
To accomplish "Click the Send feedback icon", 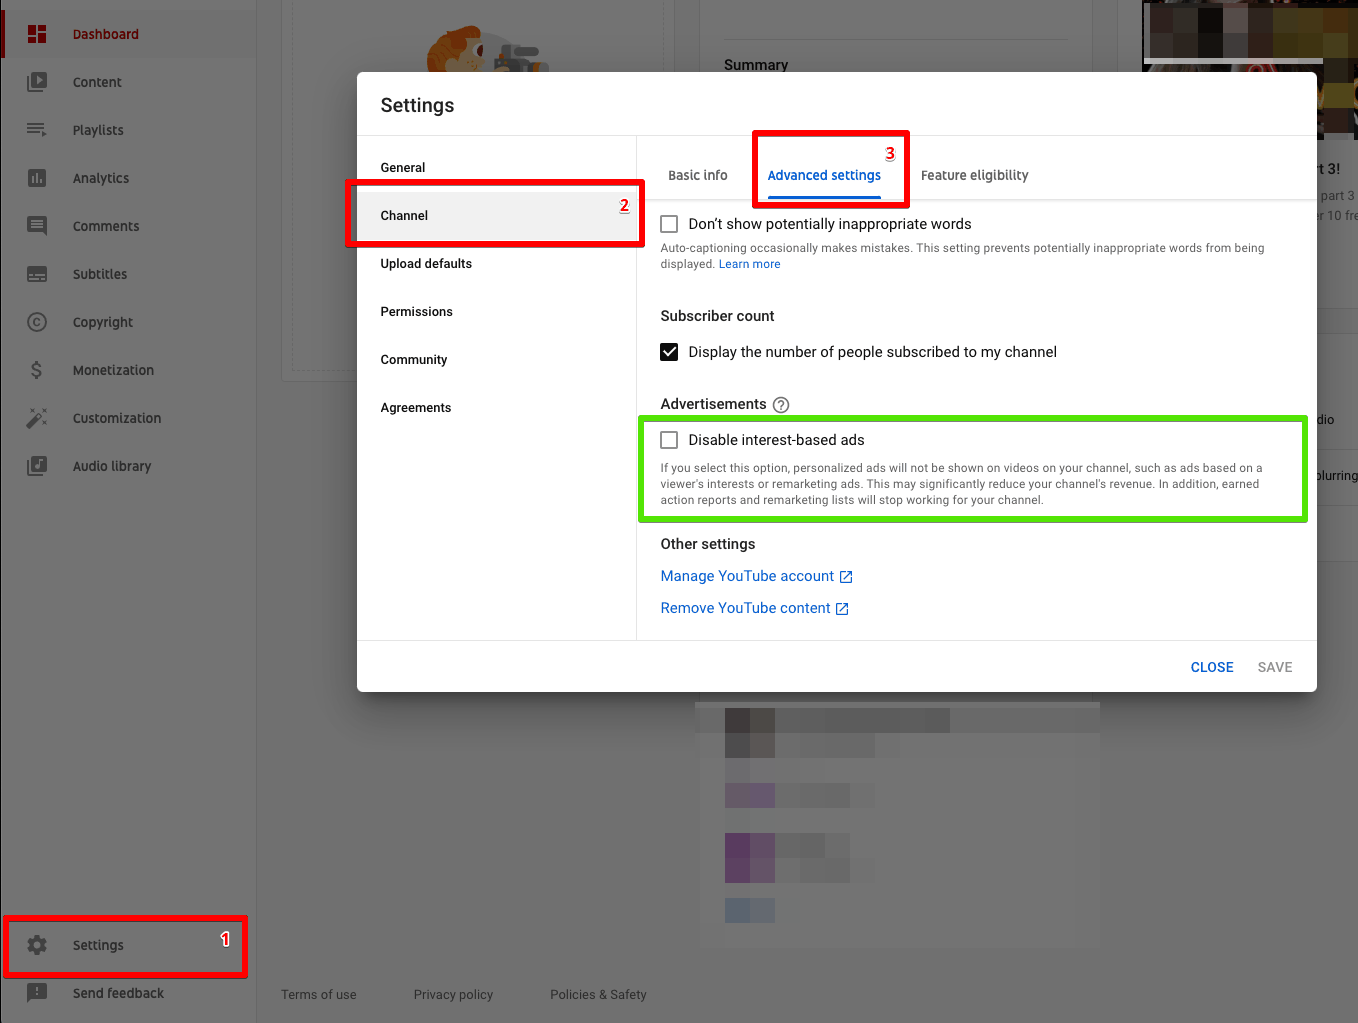I will (x=37, y=993).
